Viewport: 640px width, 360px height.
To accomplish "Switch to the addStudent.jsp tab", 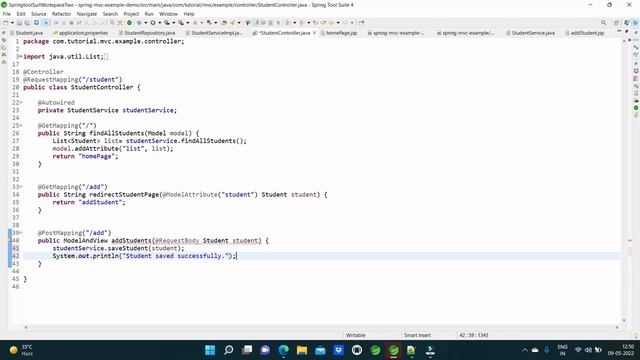I will [x=585, y=33].
